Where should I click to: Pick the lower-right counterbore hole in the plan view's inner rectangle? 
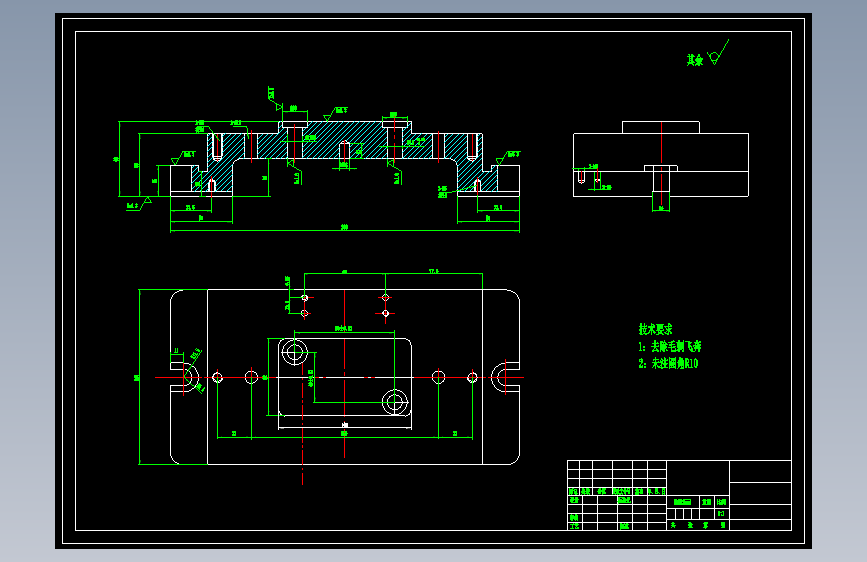pos(395,402)
